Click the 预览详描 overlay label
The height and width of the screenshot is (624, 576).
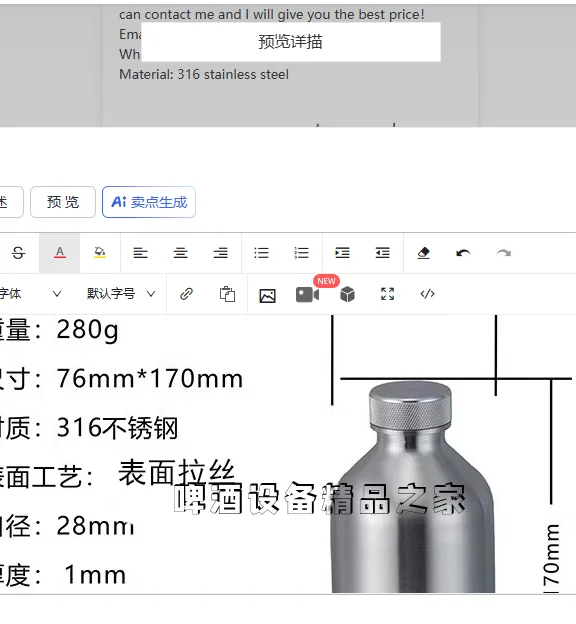click(291, 42)
